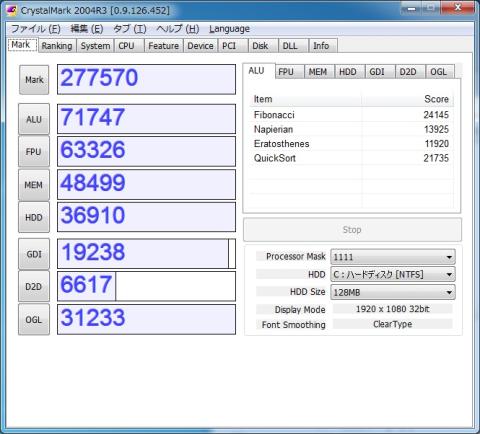
Task: Run the ALU benchmark button
Action: (x=34, y=119)
